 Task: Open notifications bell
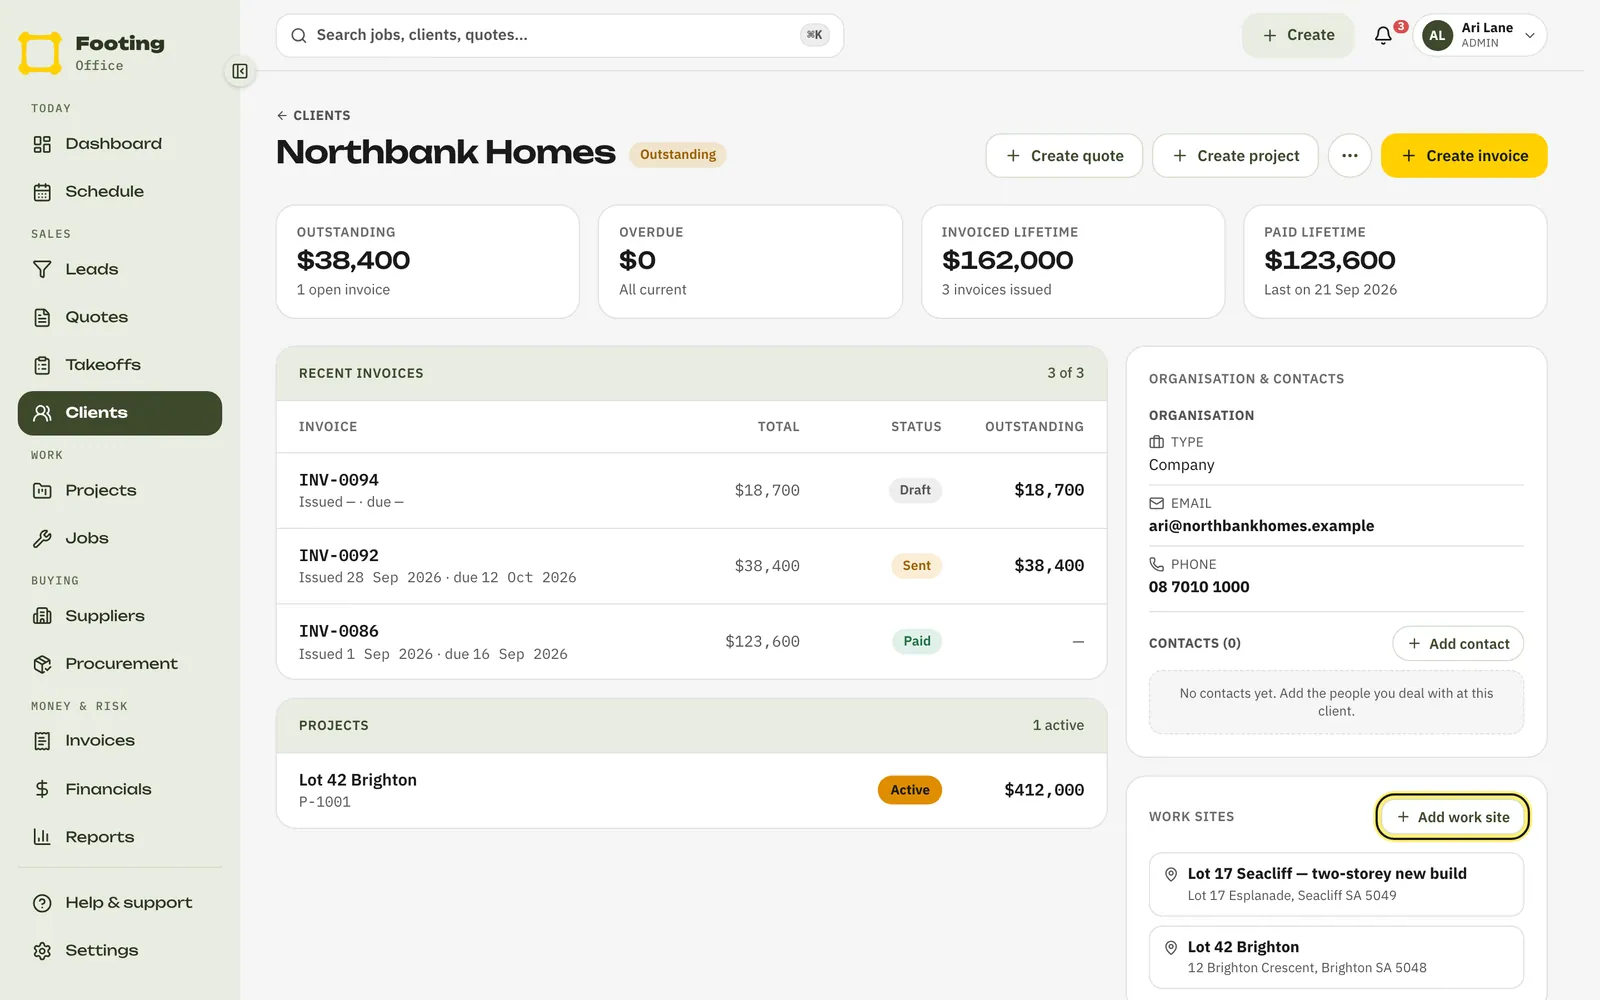(x=1383, y=35)
